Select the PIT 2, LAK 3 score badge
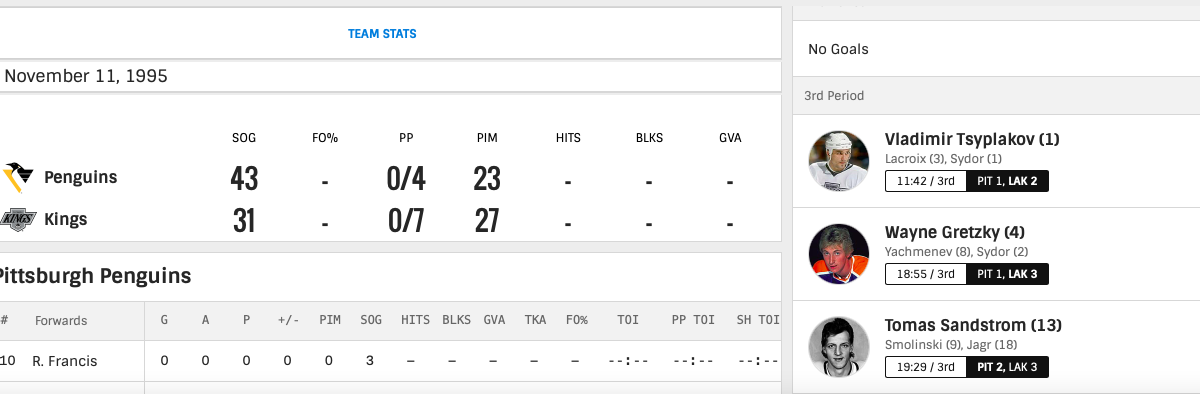 (x=1007, y=367)
